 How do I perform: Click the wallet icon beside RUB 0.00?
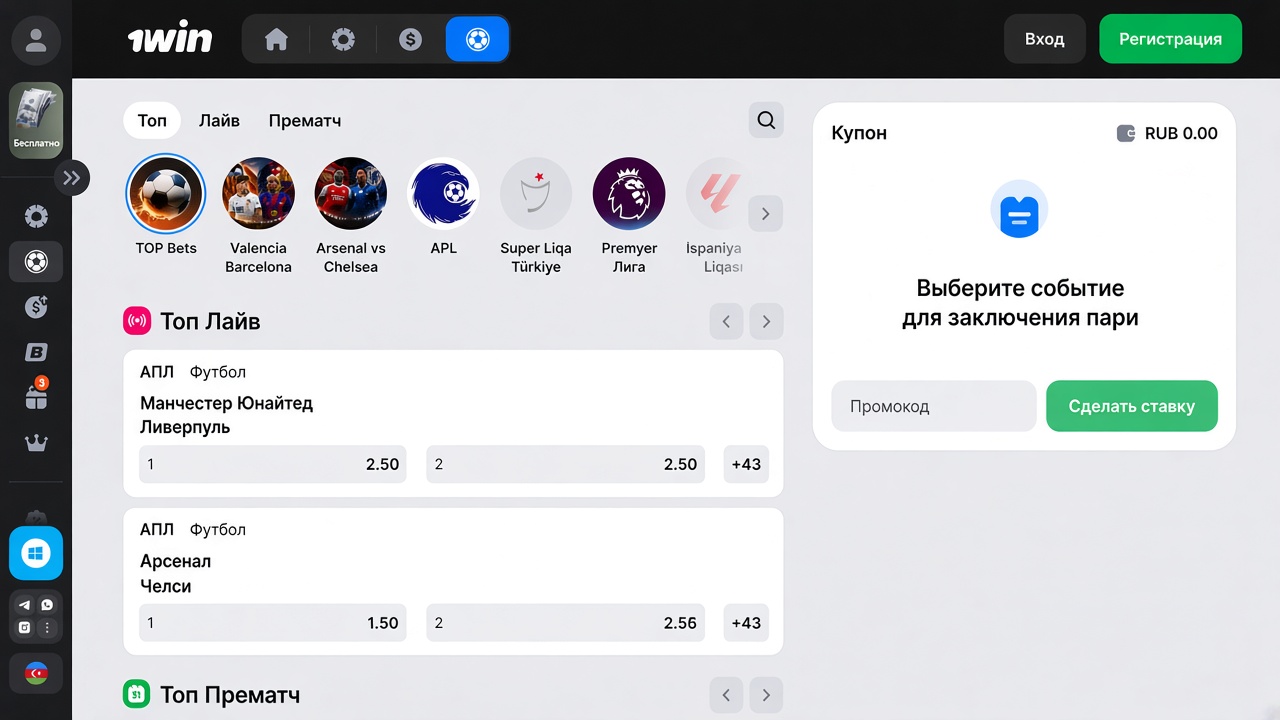point(1126,133)
